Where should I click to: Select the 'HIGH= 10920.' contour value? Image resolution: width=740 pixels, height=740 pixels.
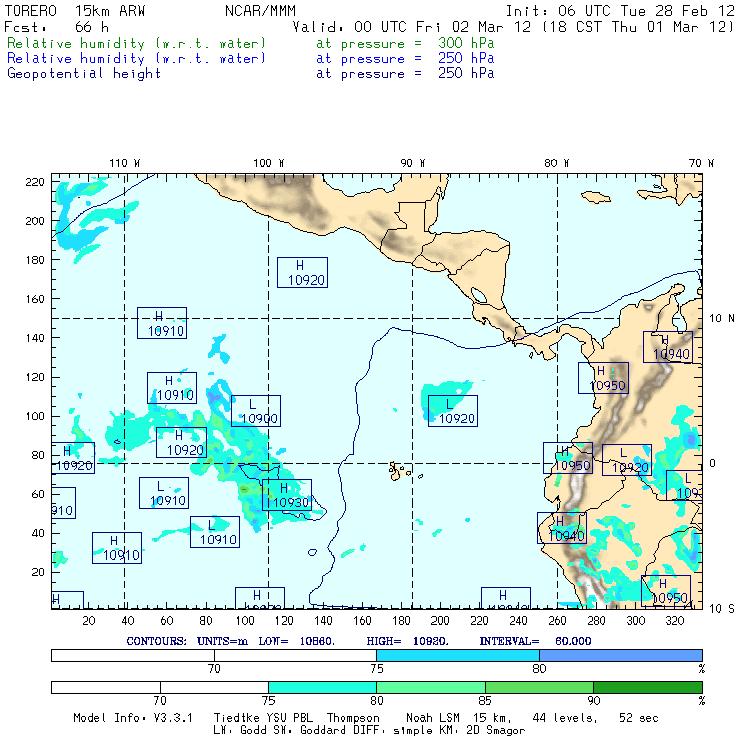408,641
